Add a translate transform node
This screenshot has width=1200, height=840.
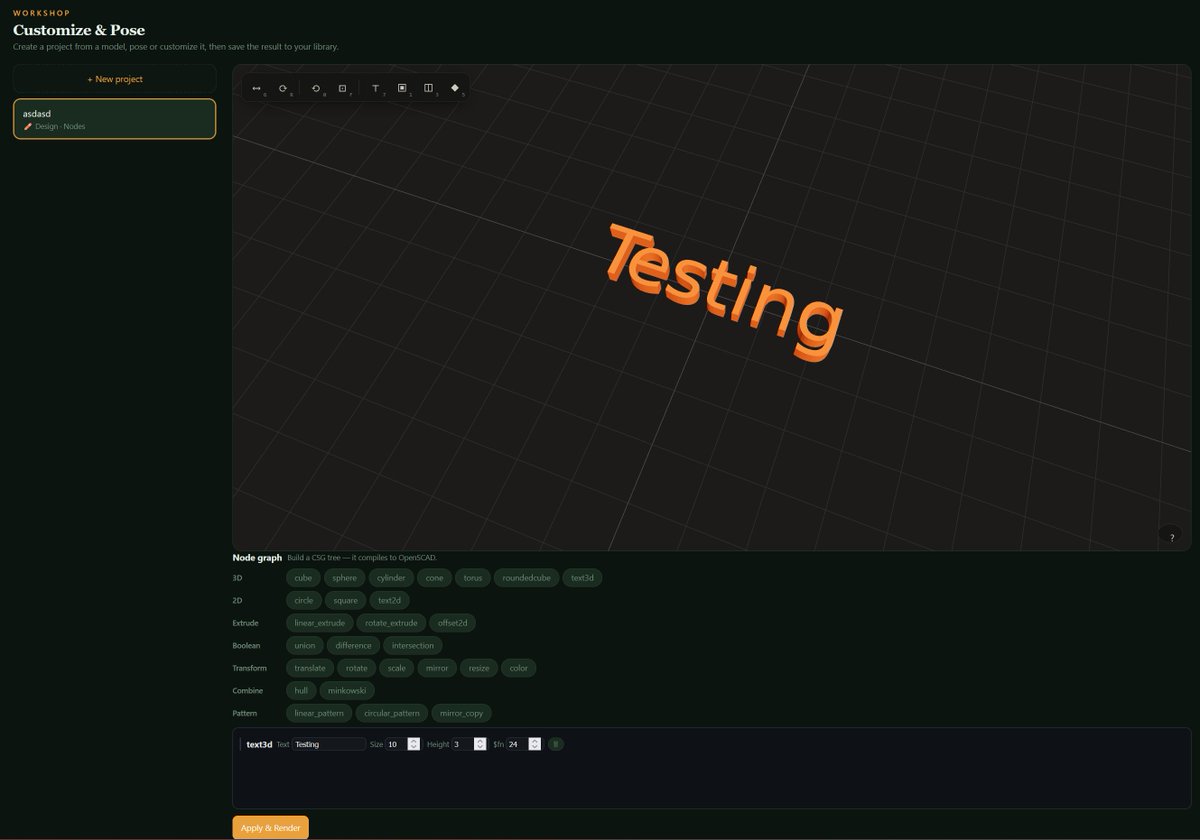[x=310, y=668]
